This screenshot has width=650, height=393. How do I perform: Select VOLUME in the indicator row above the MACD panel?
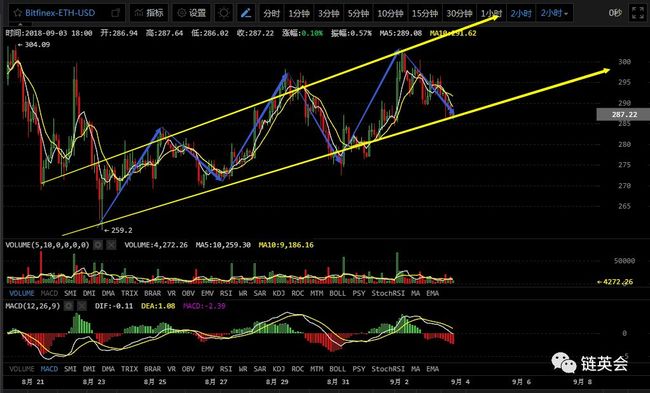[22, 293]
